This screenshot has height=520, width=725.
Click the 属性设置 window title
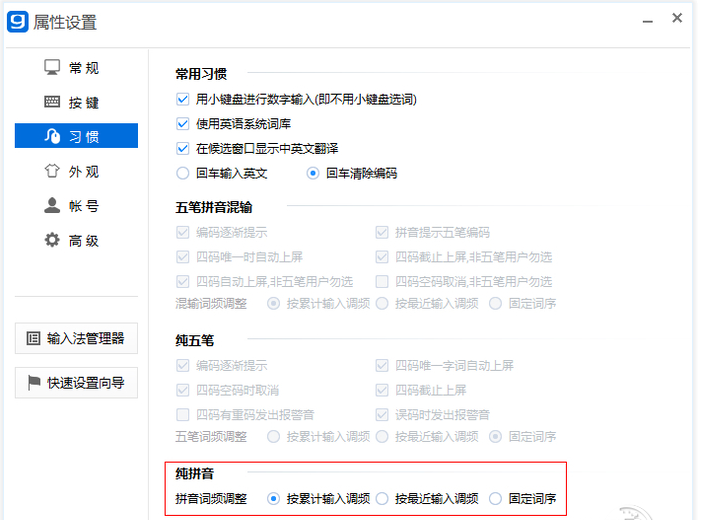(65, 22)
